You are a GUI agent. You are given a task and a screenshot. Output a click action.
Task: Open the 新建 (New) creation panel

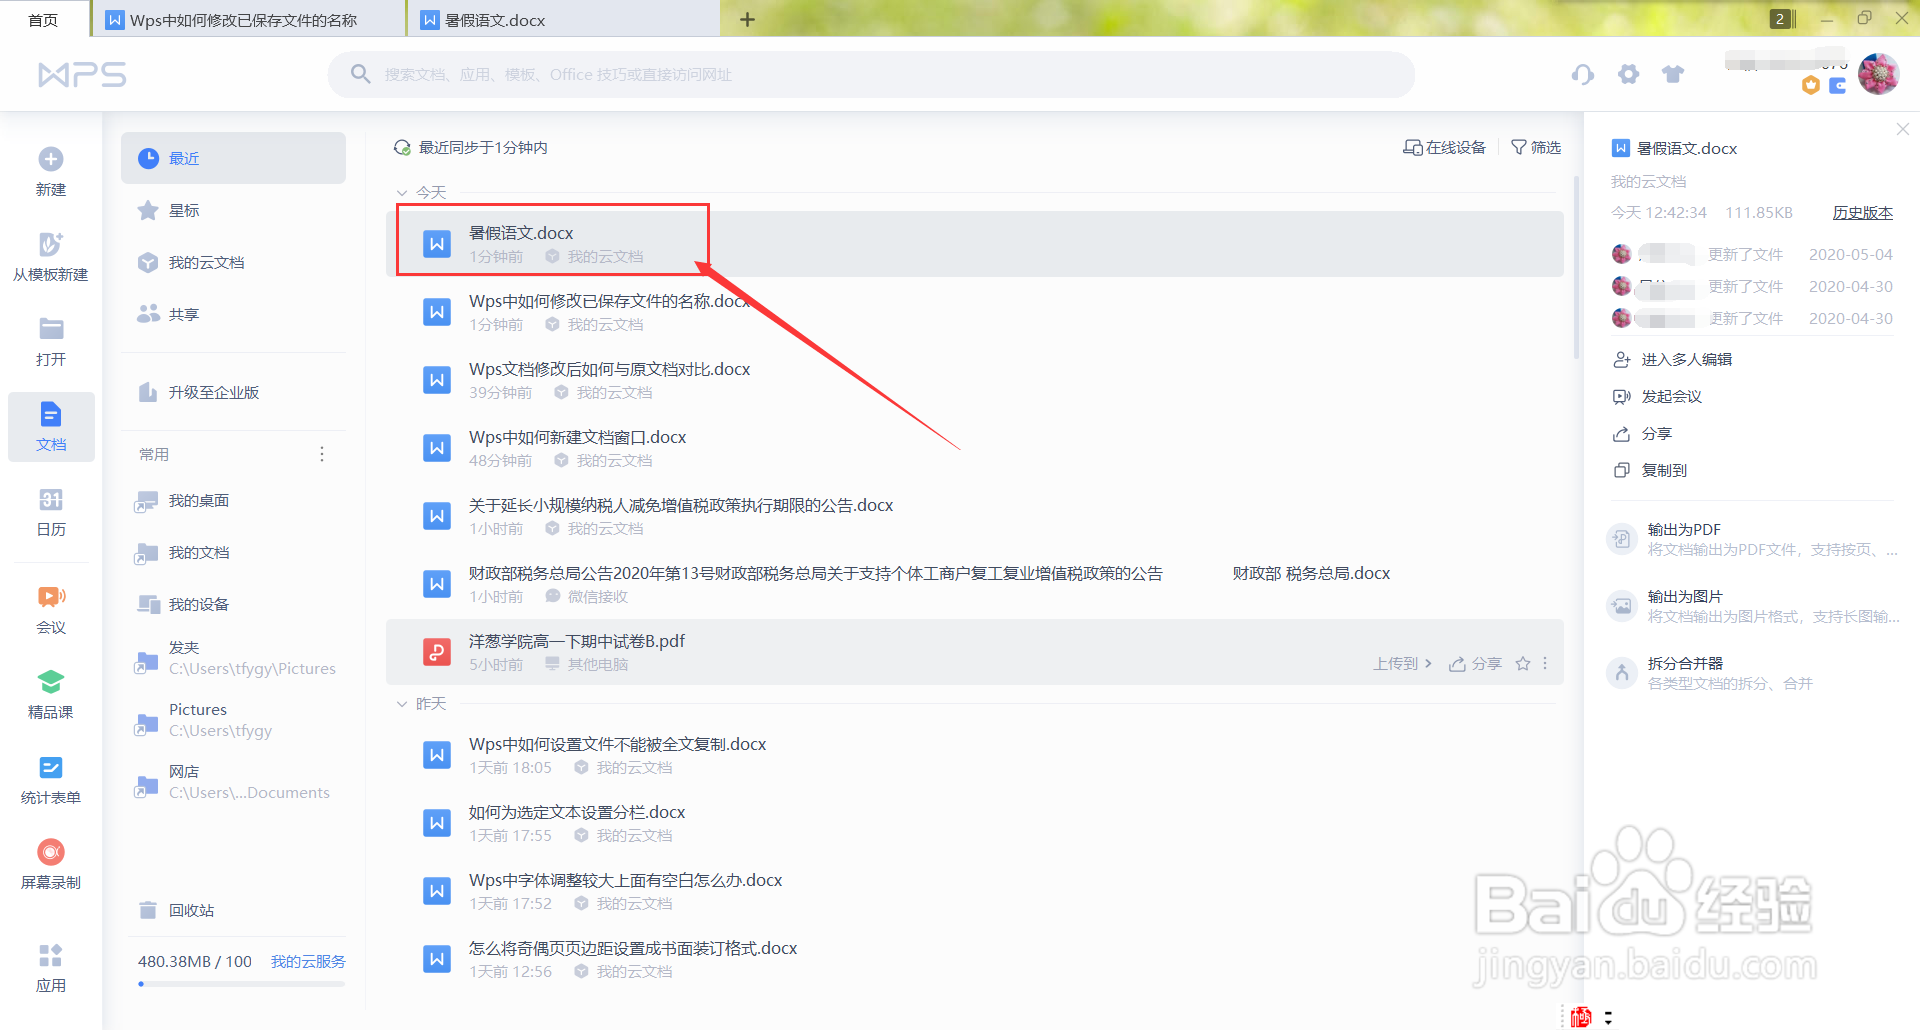[50, 168]
